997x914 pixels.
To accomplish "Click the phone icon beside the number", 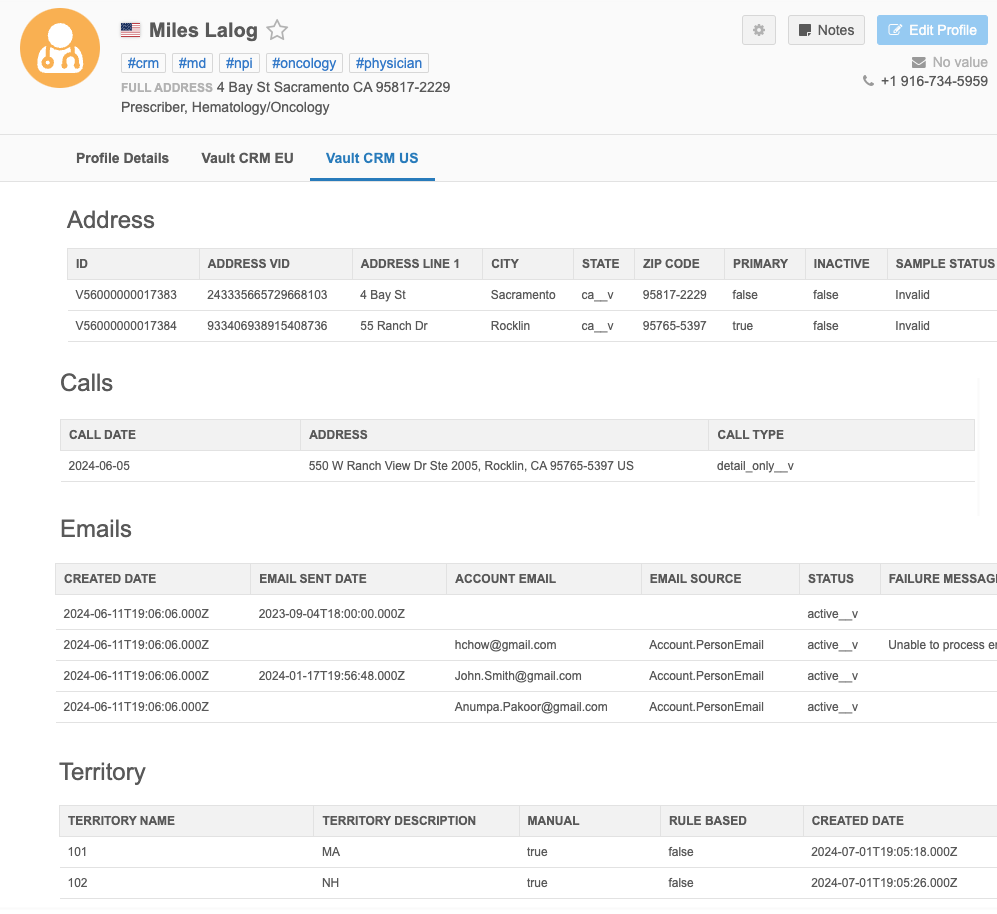I will [868, 81].
